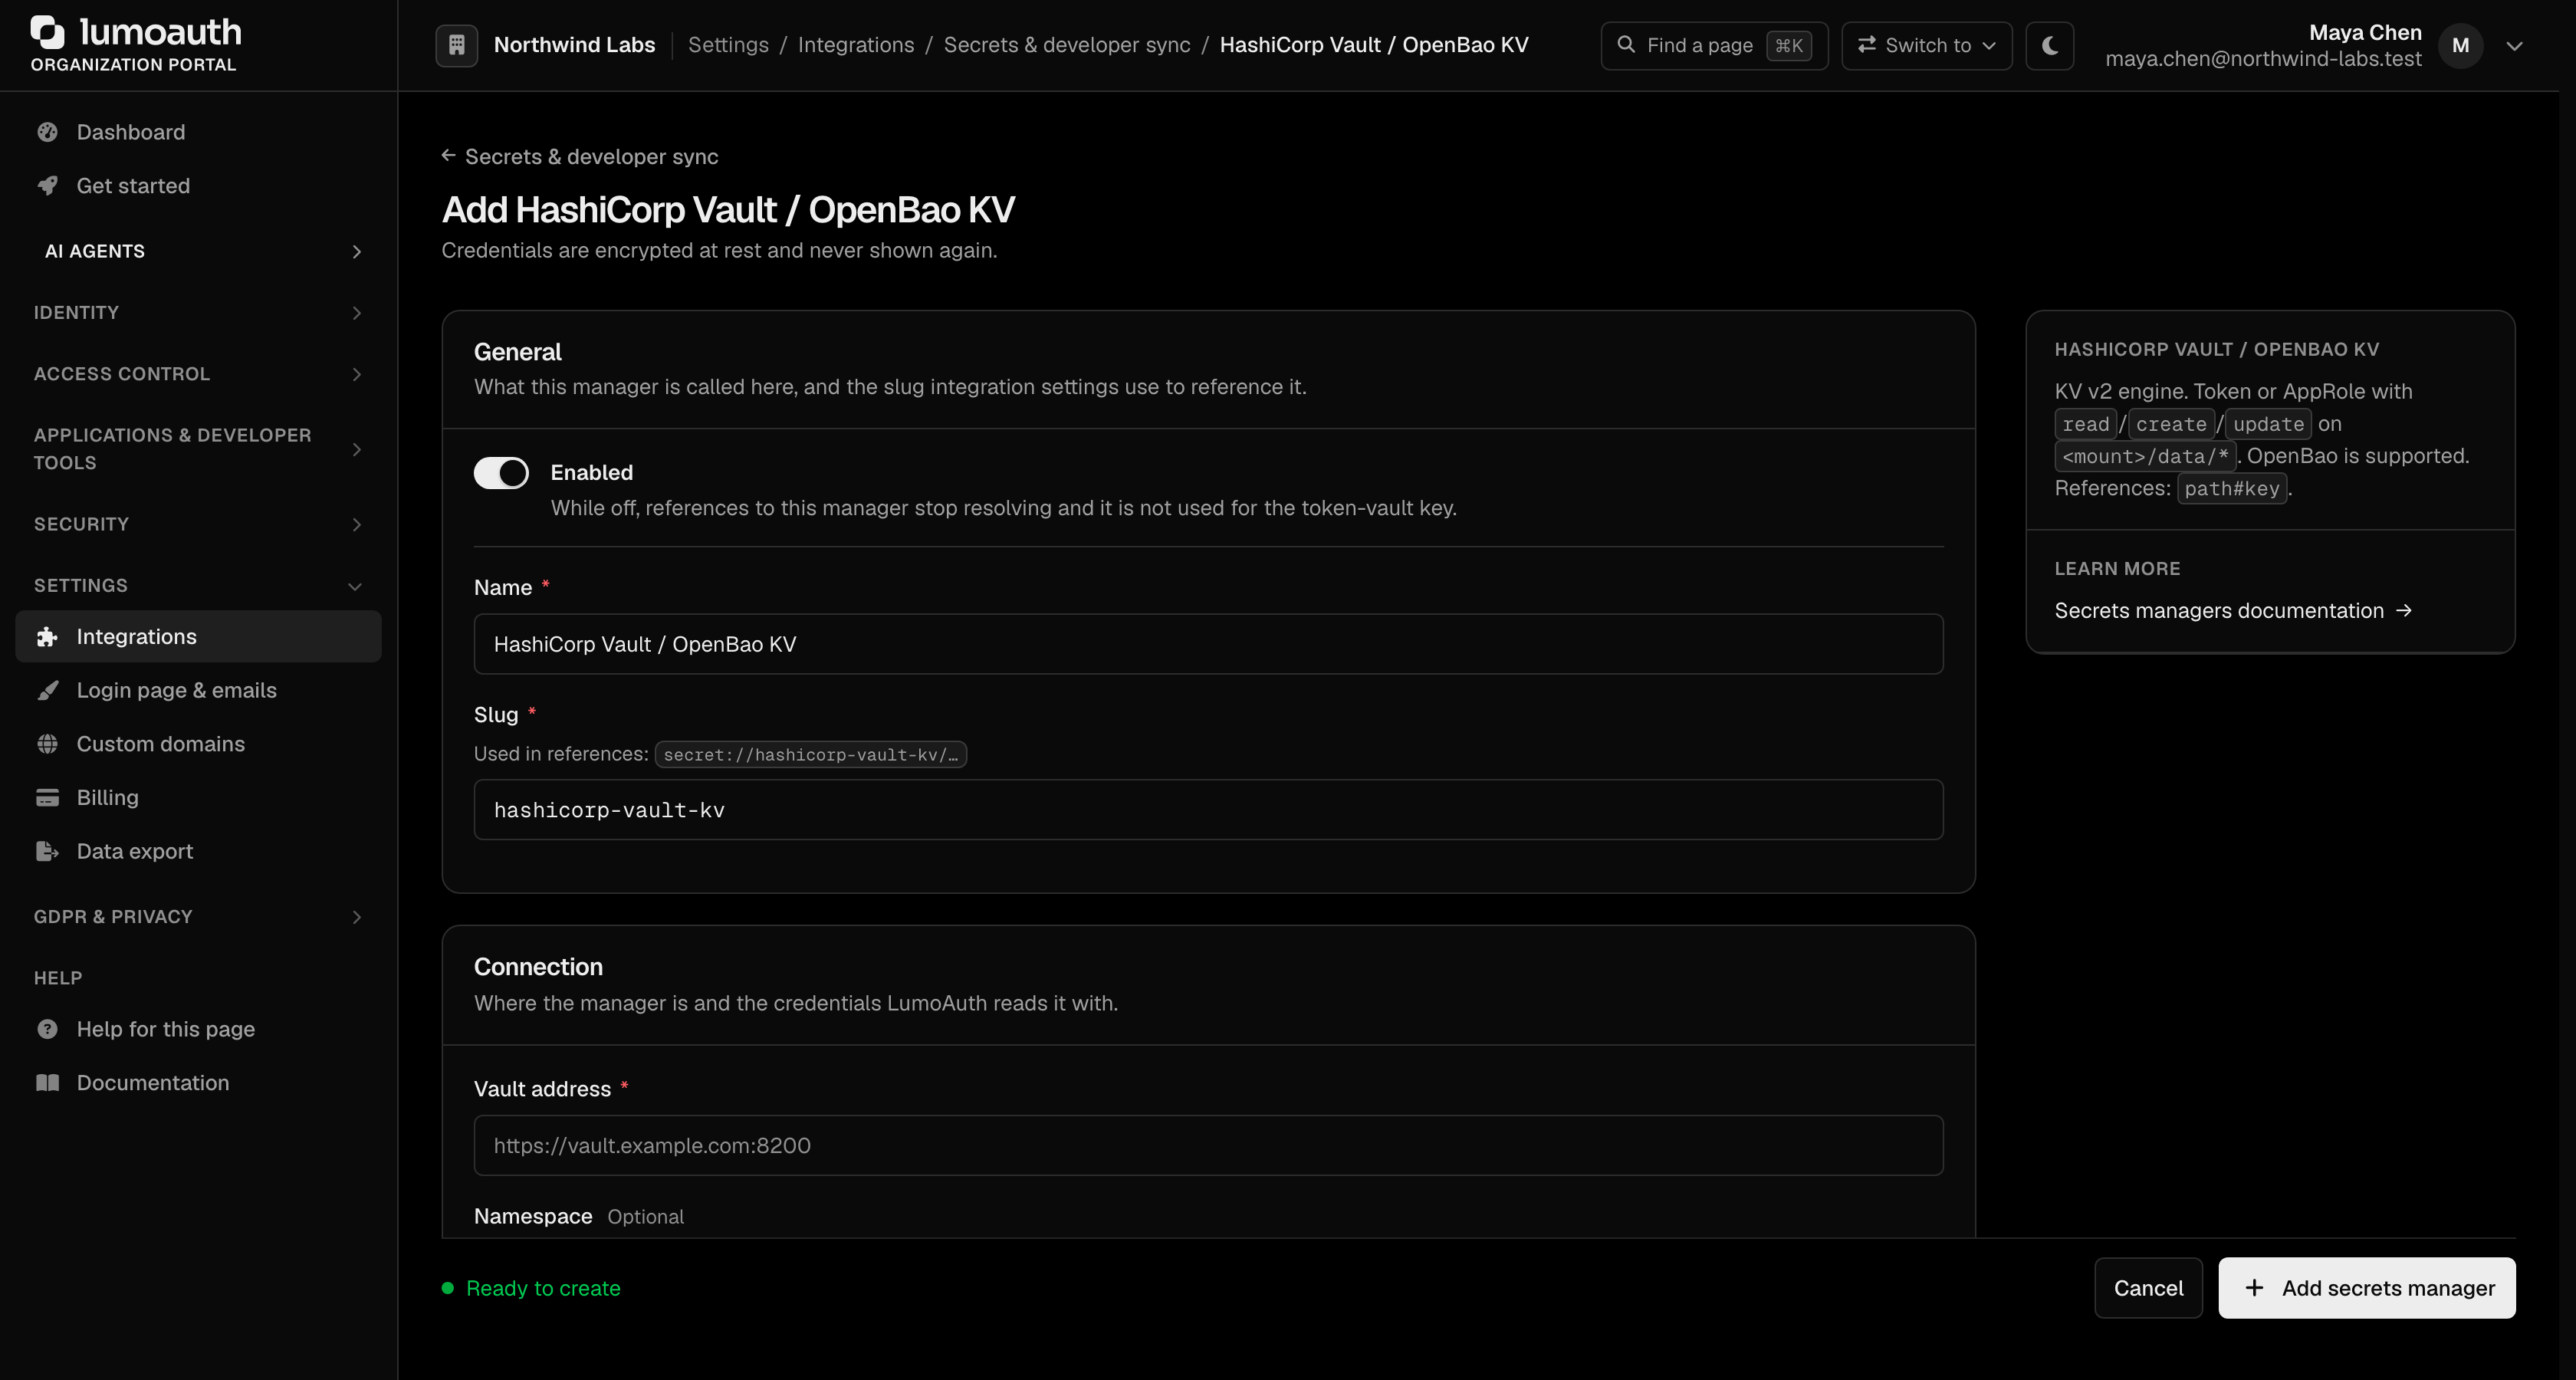Open the user account menu chevron
This screenshot has height=1380, width=2576.
[2514, 46]
